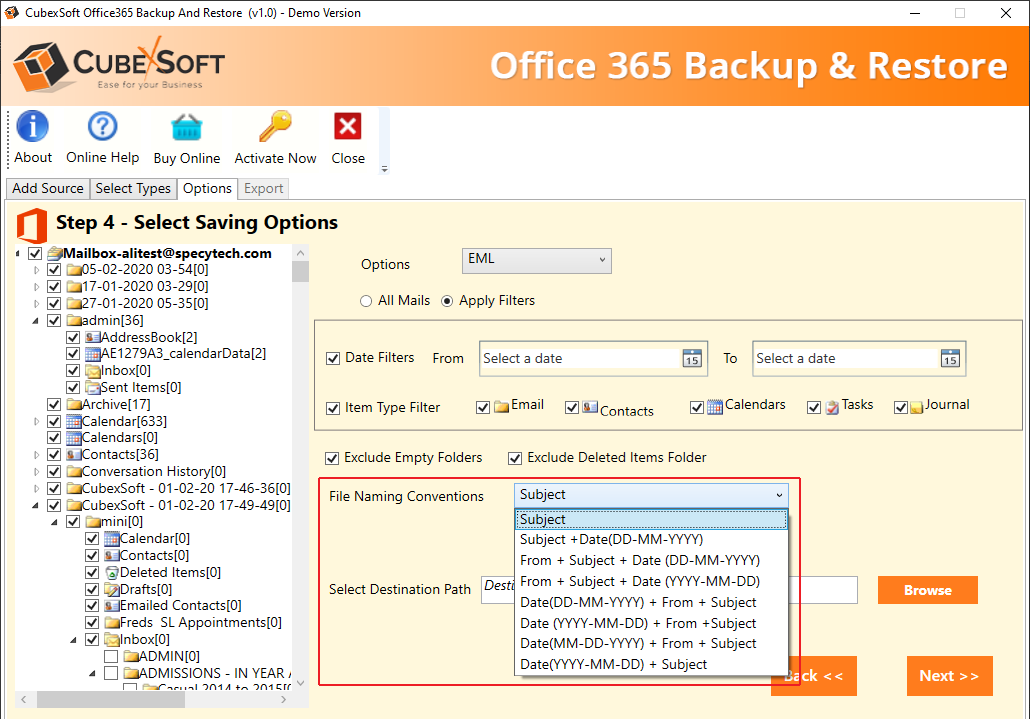Click the AddressBook[2] contact icon

tap(92, 338)
